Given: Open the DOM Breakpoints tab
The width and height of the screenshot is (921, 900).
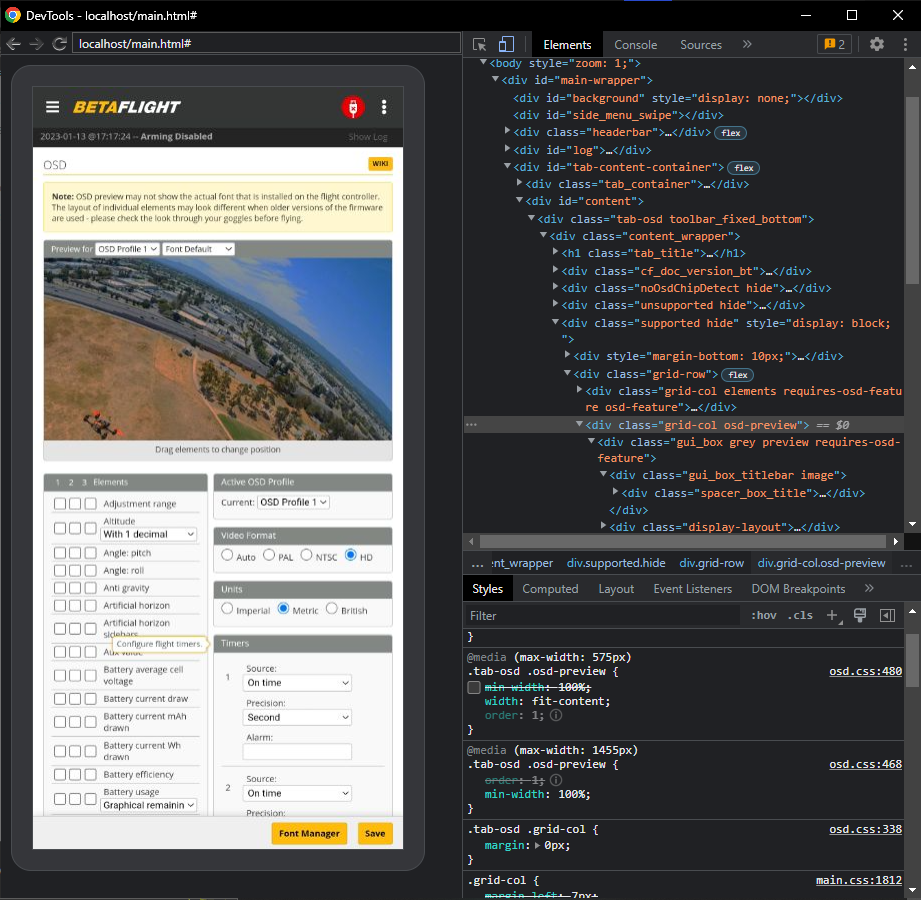Looking at the screenshot, I should coord(798,589).
